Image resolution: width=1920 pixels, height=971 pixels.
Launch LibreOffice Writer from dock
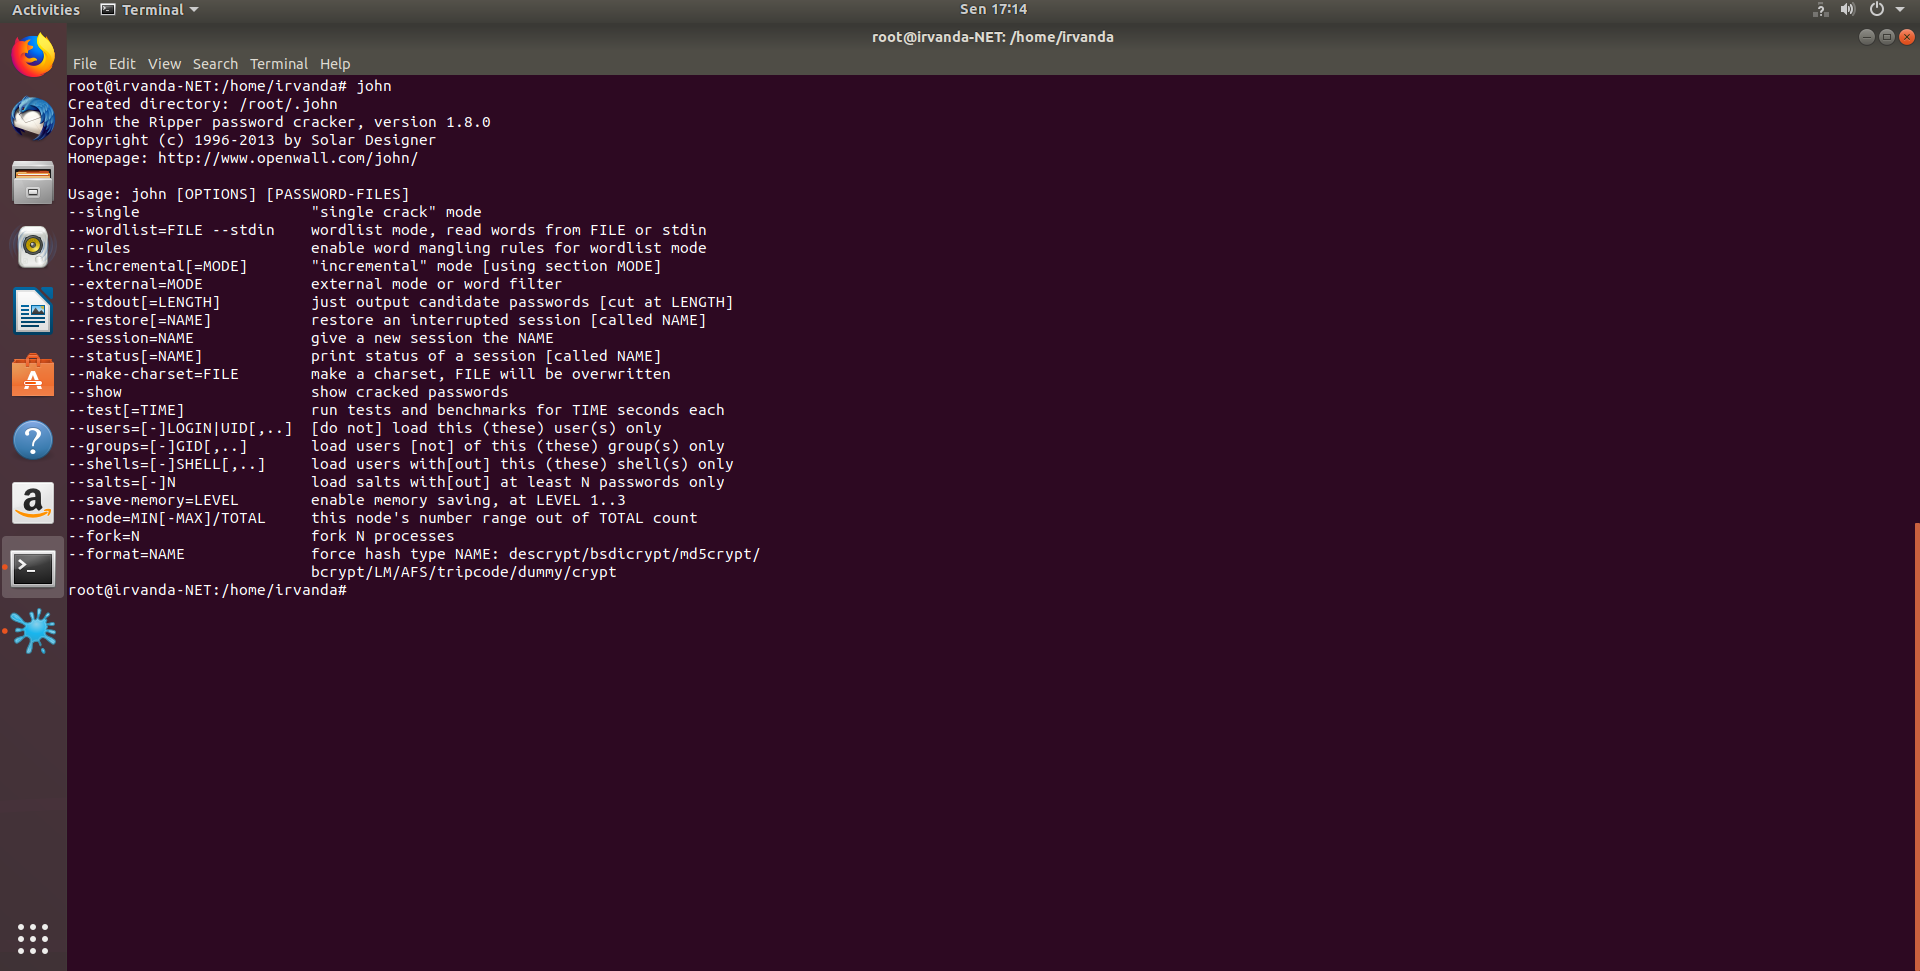click(x=33, y=312)
